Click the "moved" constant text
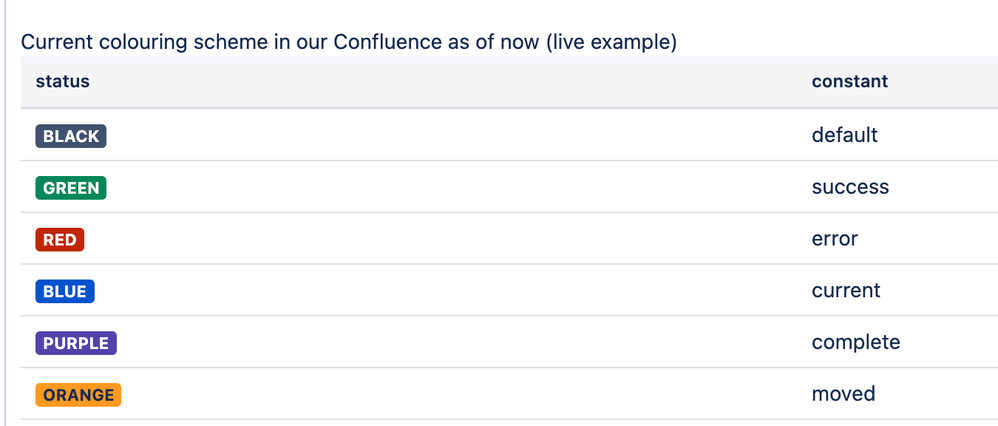This screenshot has width=998, height=426. 843,394
